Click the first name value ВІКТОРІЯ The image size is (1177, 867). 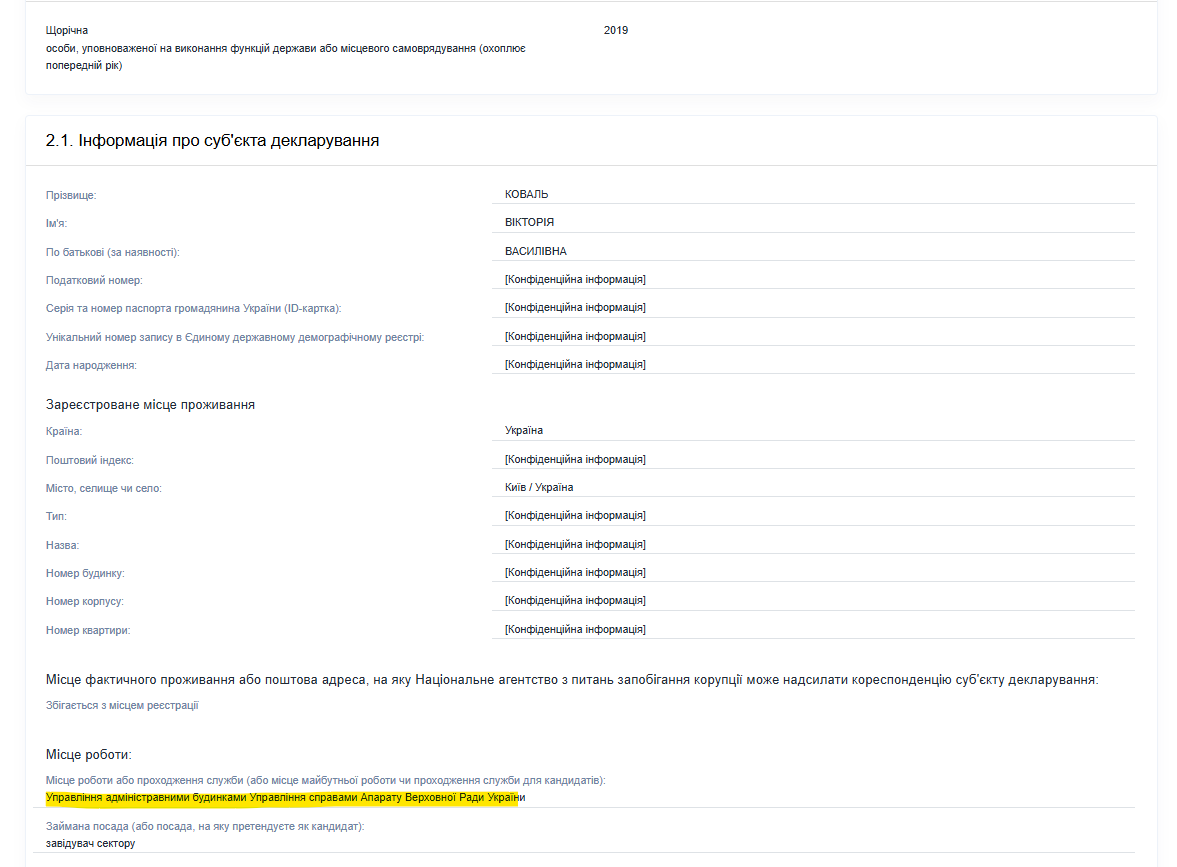tap(529, 222)
